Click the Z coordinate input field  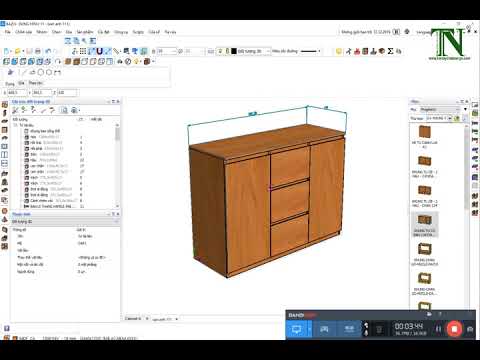pyautogui.click(x=67, y=93)
